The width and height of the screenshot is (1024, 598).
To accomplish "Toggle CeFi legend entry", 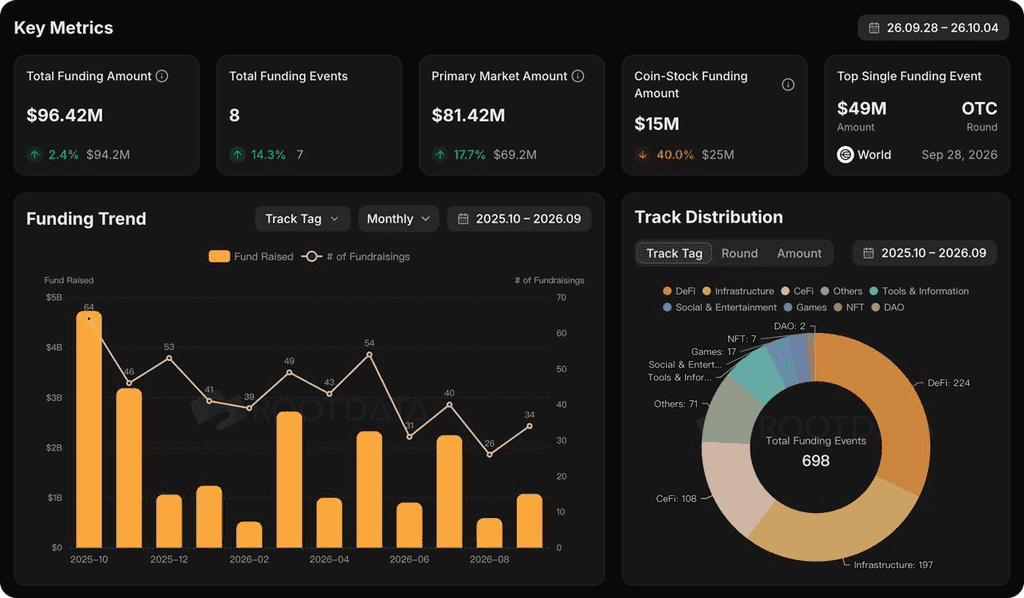I will 797,291.
